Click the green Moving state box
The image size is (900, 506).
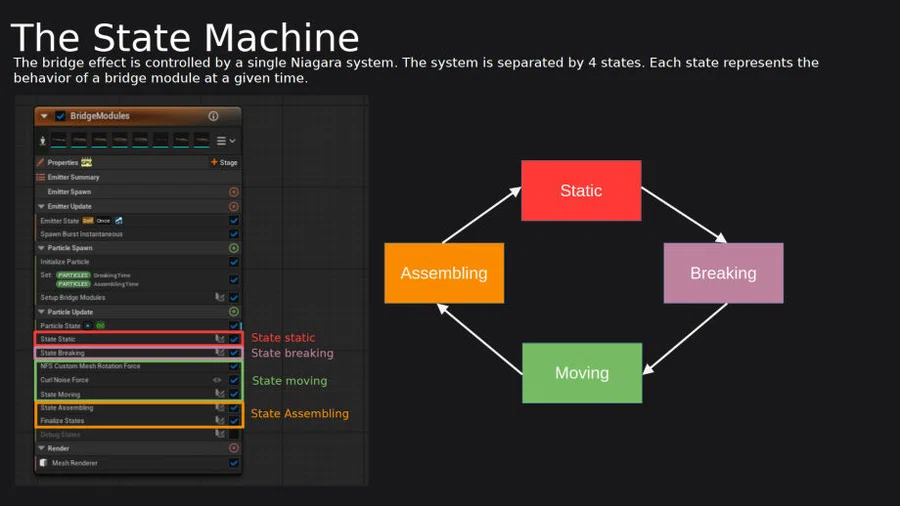pos(582,373)
